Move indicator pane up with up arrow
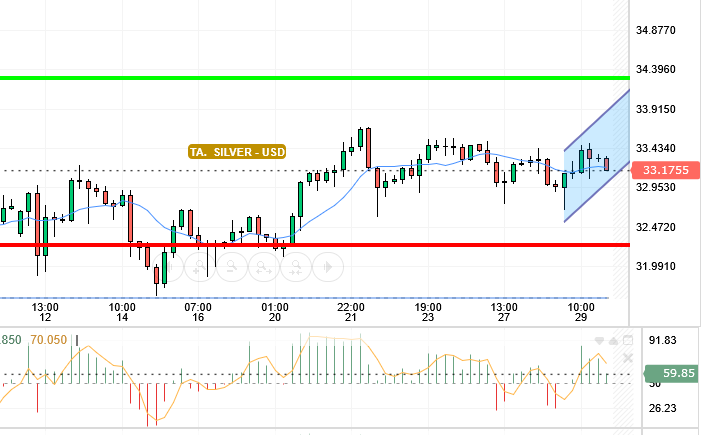The width and height of the screenshot is (703, 435). click(613, 341)
